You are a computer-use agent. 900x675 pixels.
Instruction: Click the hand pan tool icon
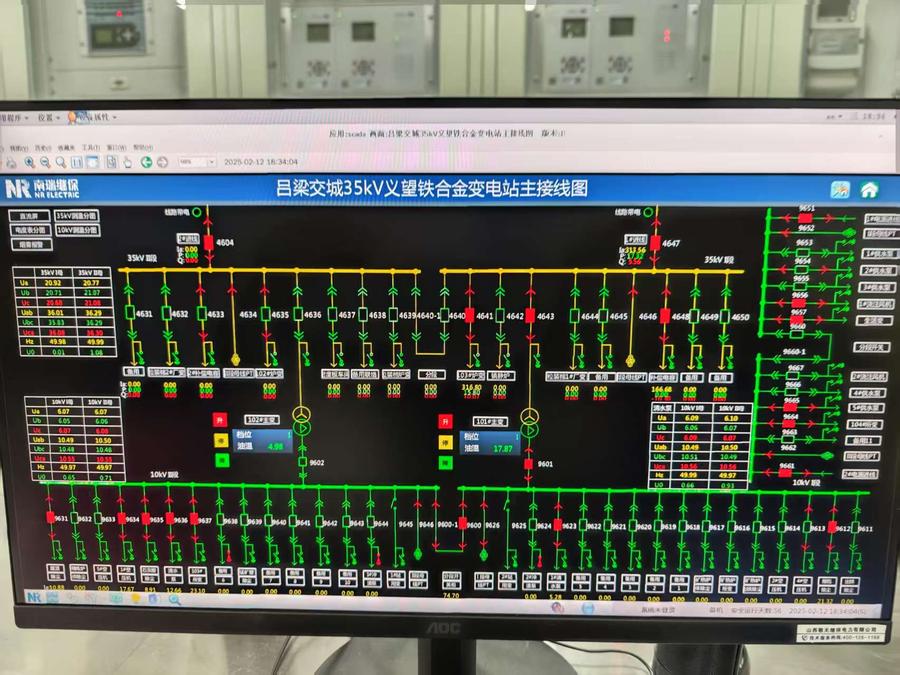pos(128,161)
